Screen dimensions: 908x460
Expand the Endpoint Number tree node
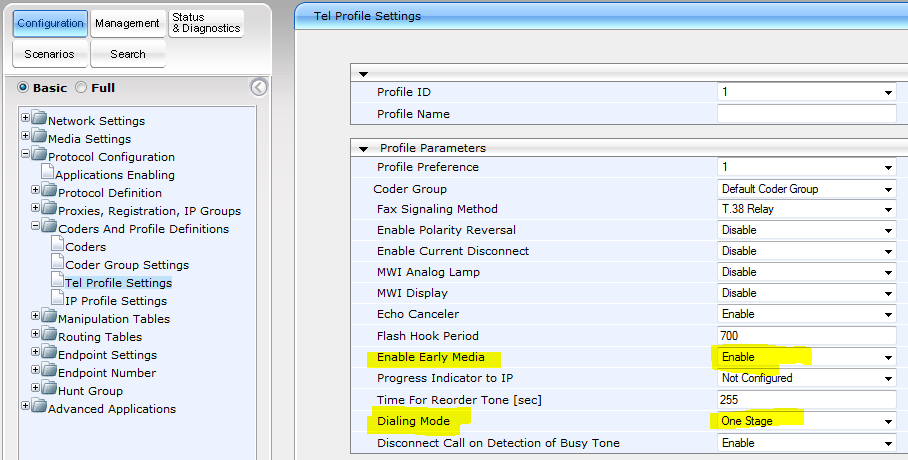coord(35,370)
